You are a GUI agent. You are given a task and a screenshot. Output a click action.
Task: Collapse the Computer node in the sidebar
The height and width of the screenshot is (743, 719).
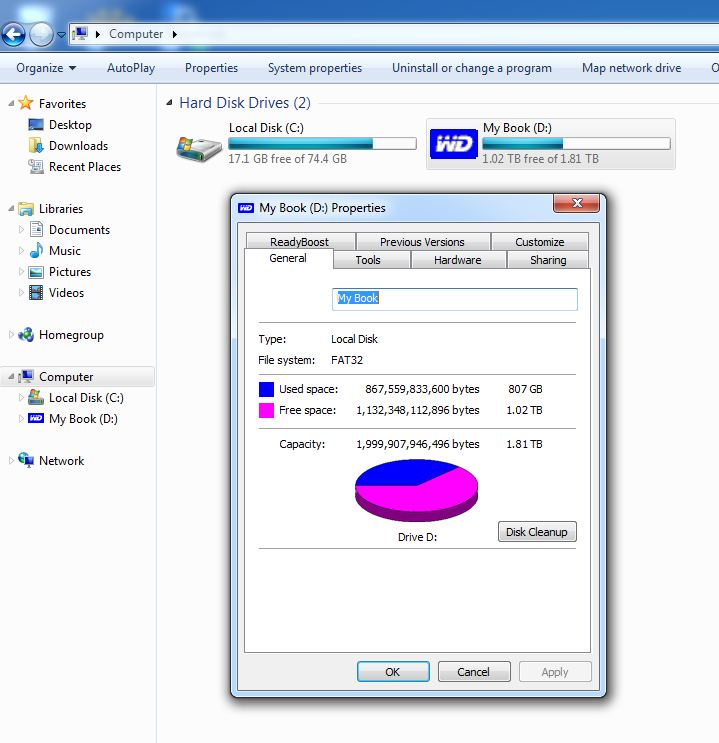click(x=11, y=377)
